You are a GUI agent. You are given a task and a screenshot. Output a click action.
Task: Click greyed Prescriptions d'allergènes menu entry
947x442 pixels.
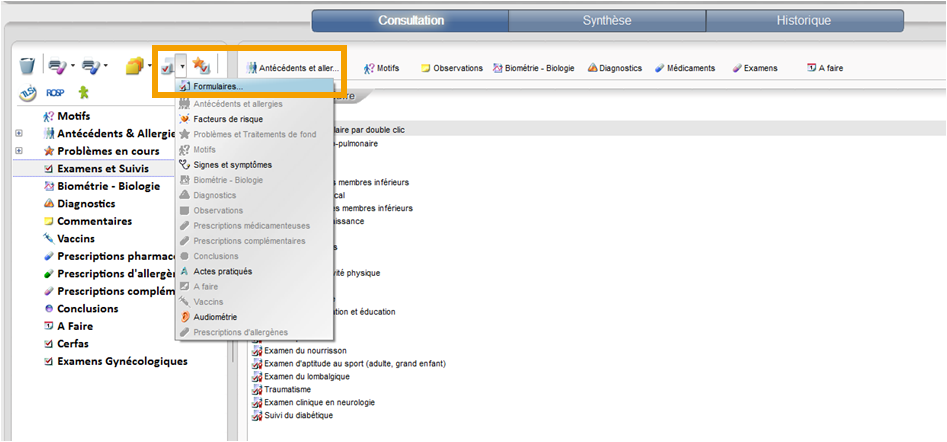click(254, 332)
